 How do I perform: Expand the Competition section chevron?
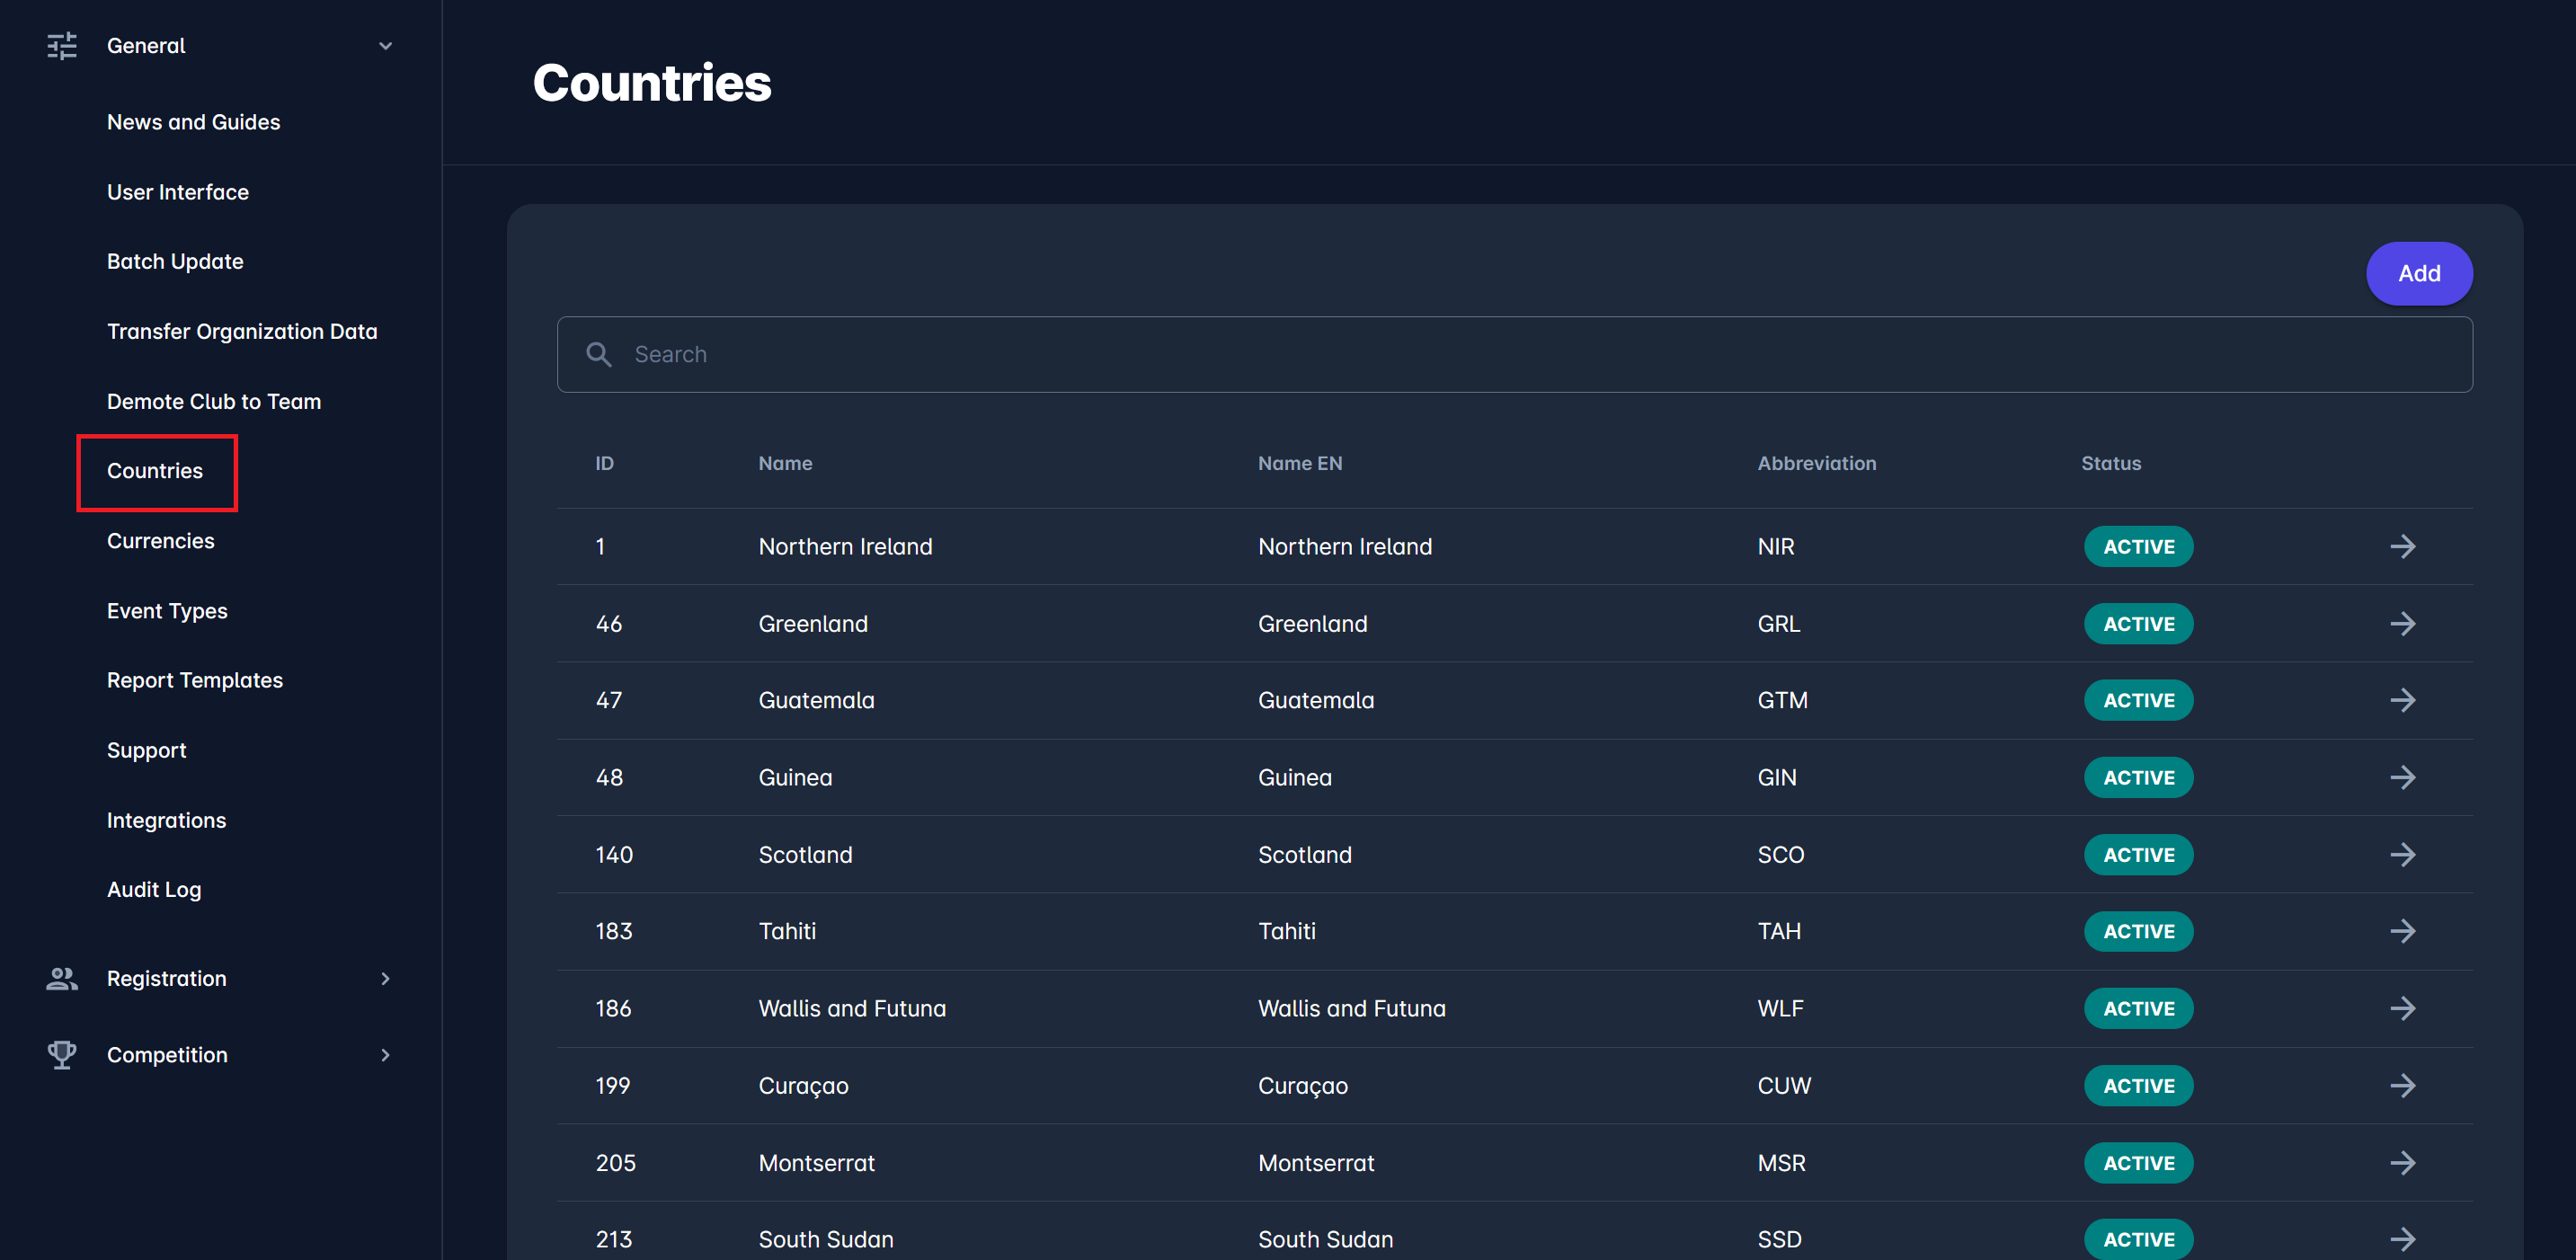(385, 1055)
